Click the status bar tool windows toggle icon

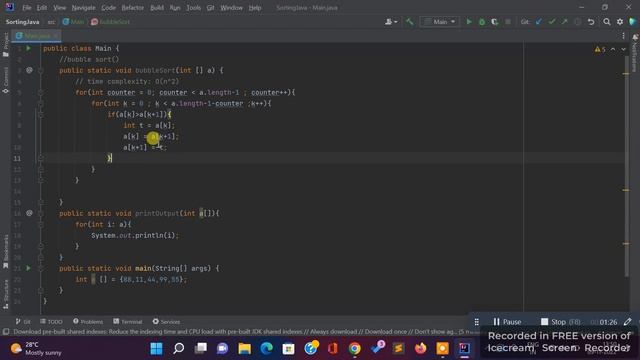6,332
